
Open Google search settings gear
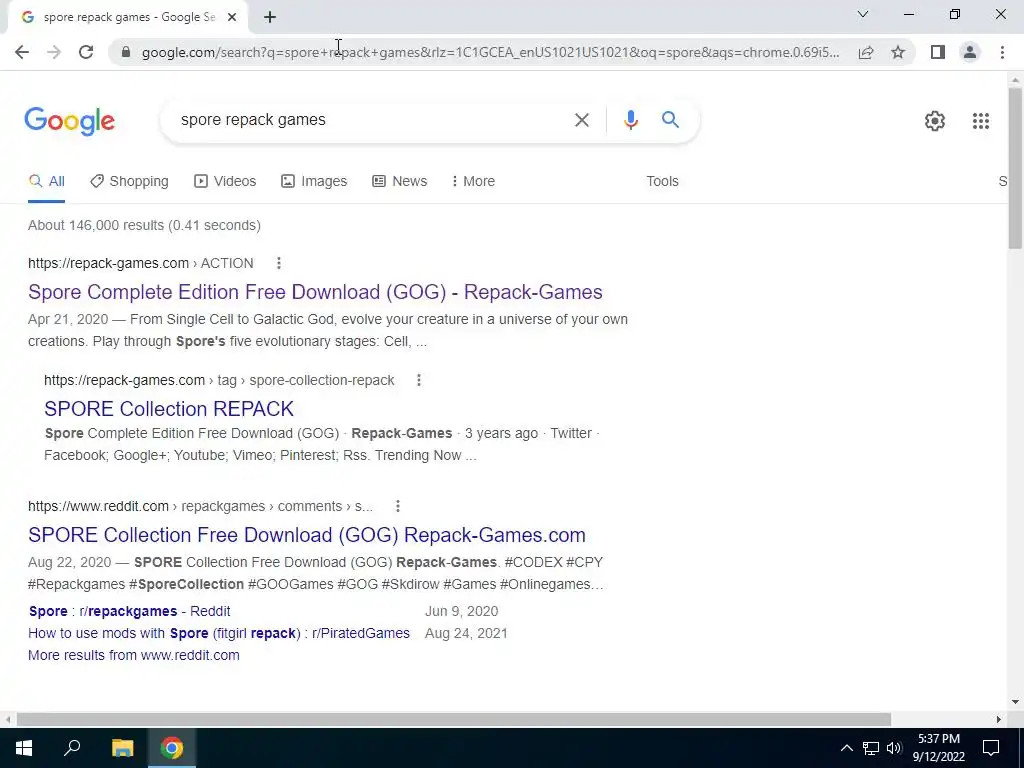coord(935,121)
